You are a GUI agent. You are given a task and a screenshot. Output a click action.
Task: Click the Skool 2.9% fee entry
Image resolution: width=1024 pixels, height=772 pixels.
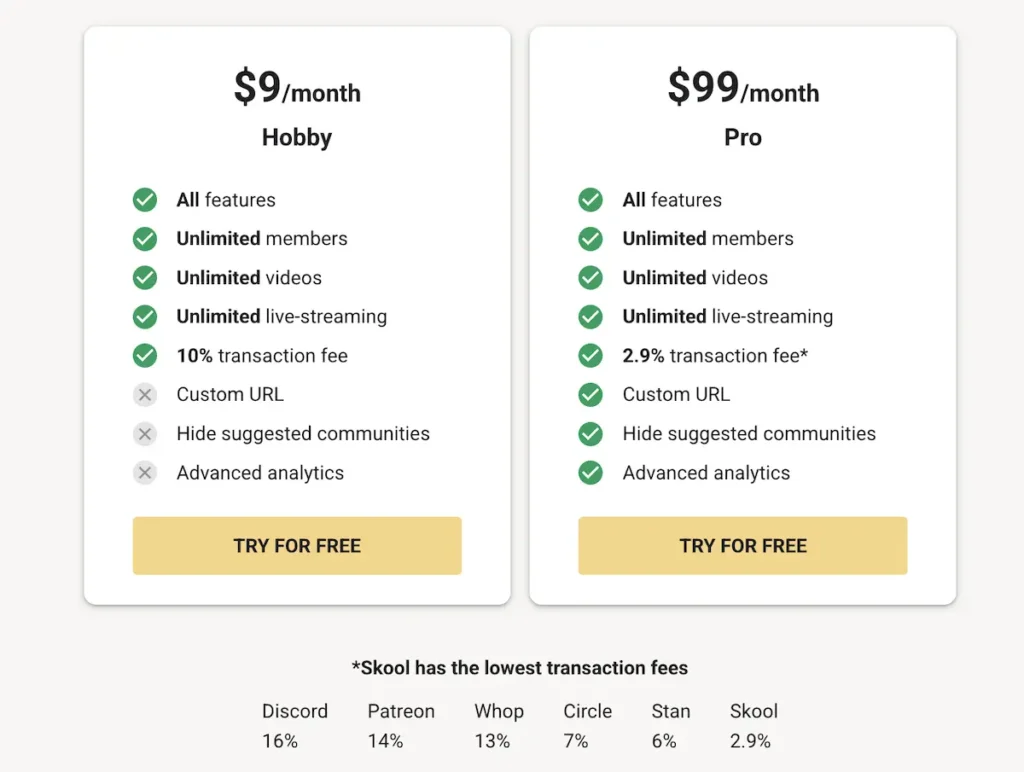click(753, 726)
